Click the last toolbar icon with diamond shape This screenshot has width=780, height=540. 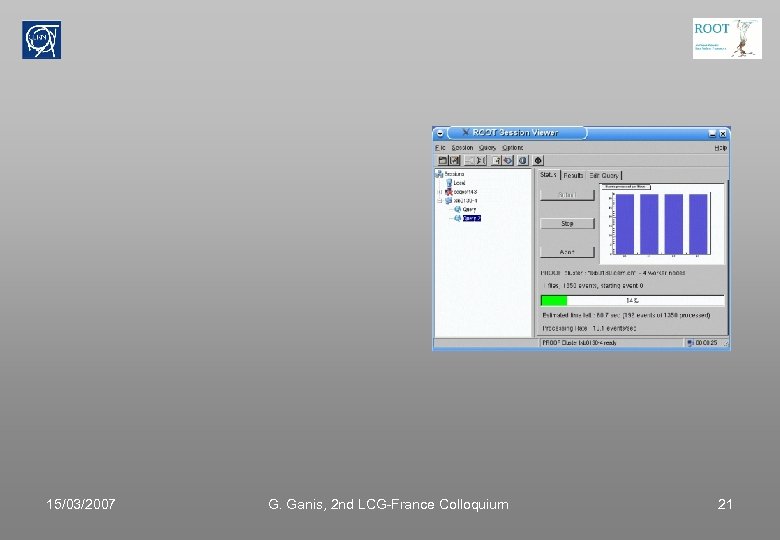(x=538, y=161)
